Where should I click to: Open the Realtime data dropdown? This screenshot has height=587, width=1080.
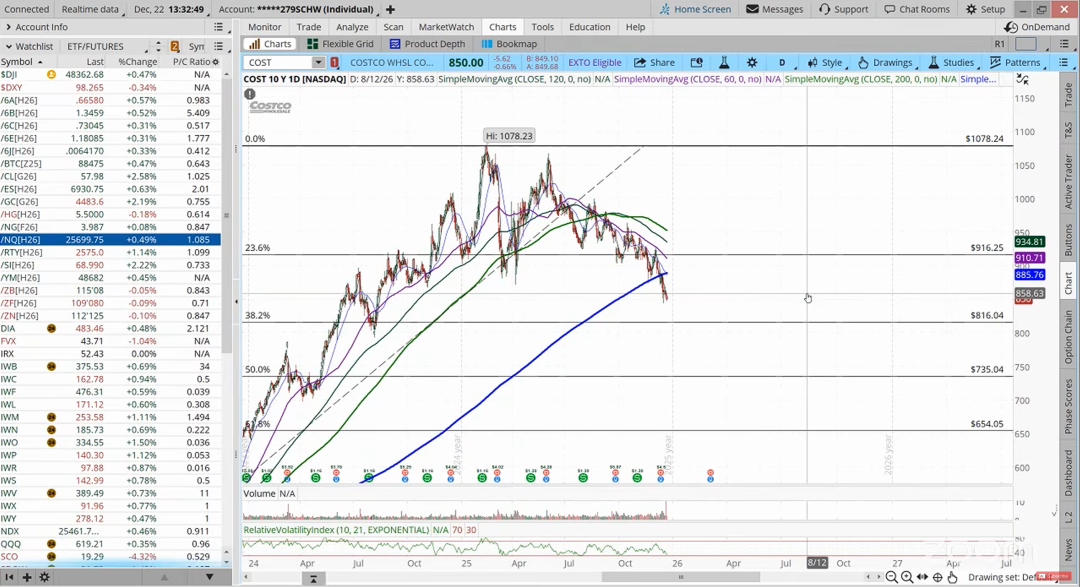(90, 9)
